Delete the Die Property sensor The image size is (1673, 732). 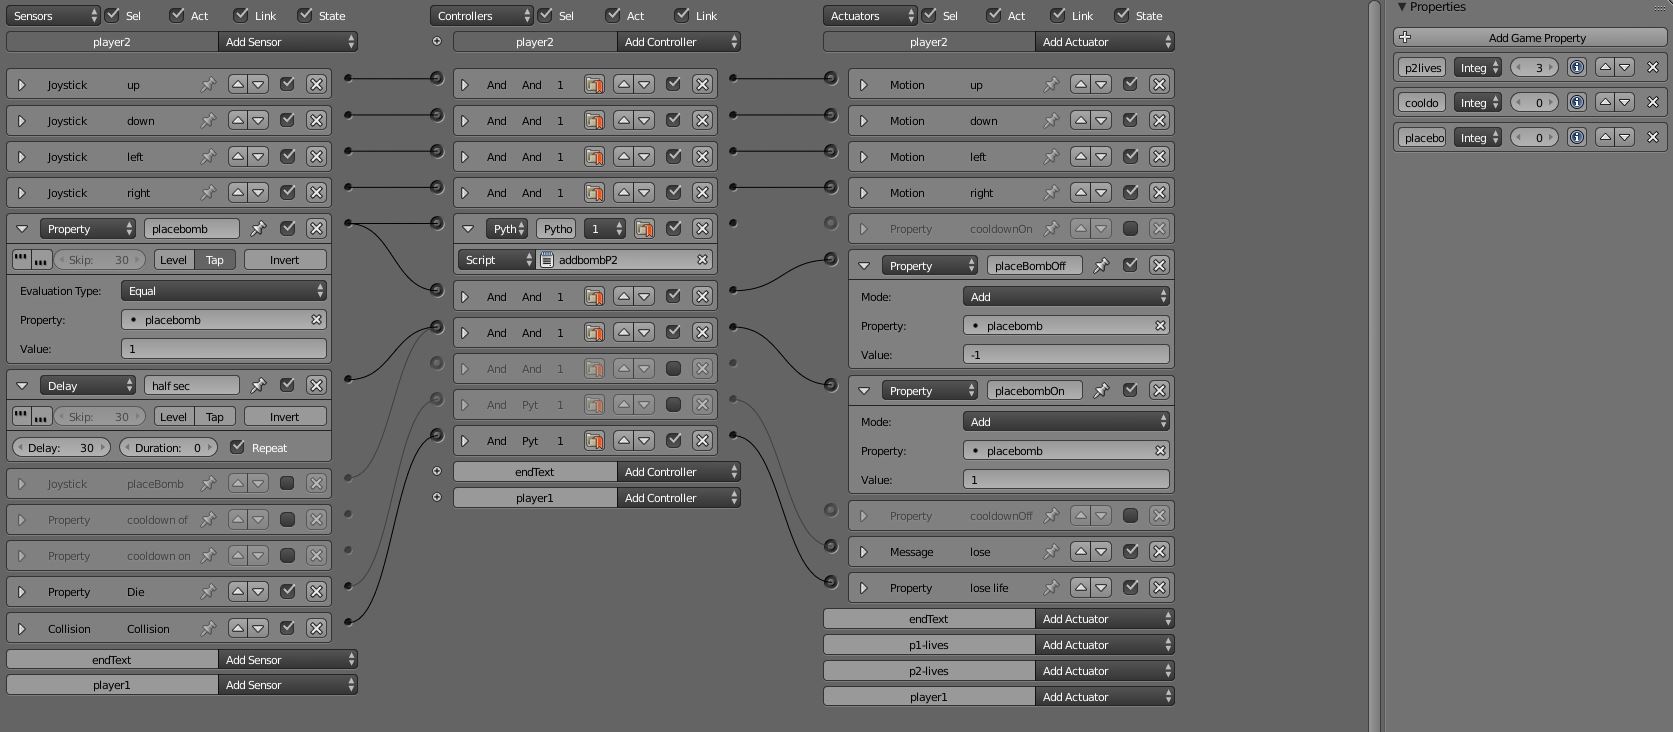pos(316,592)
